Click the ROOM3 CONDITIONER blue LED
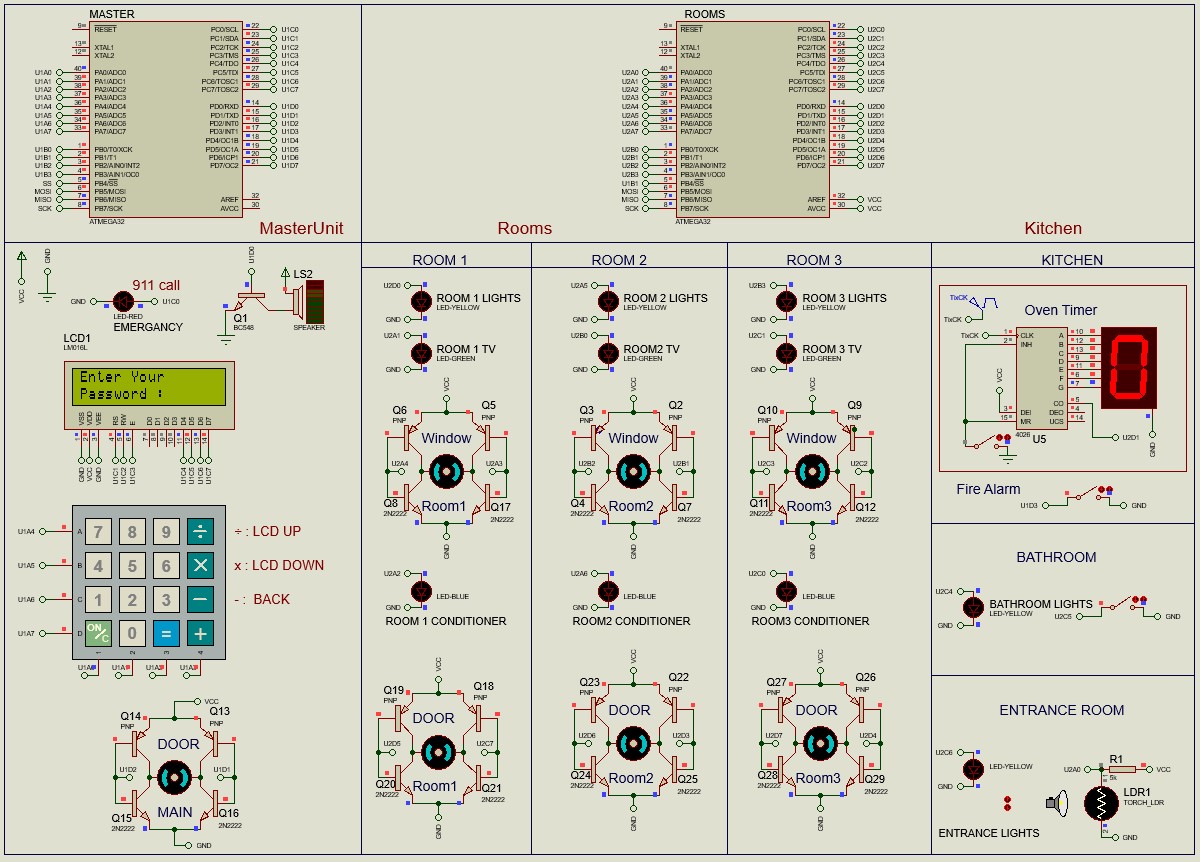 pos(786,592)
